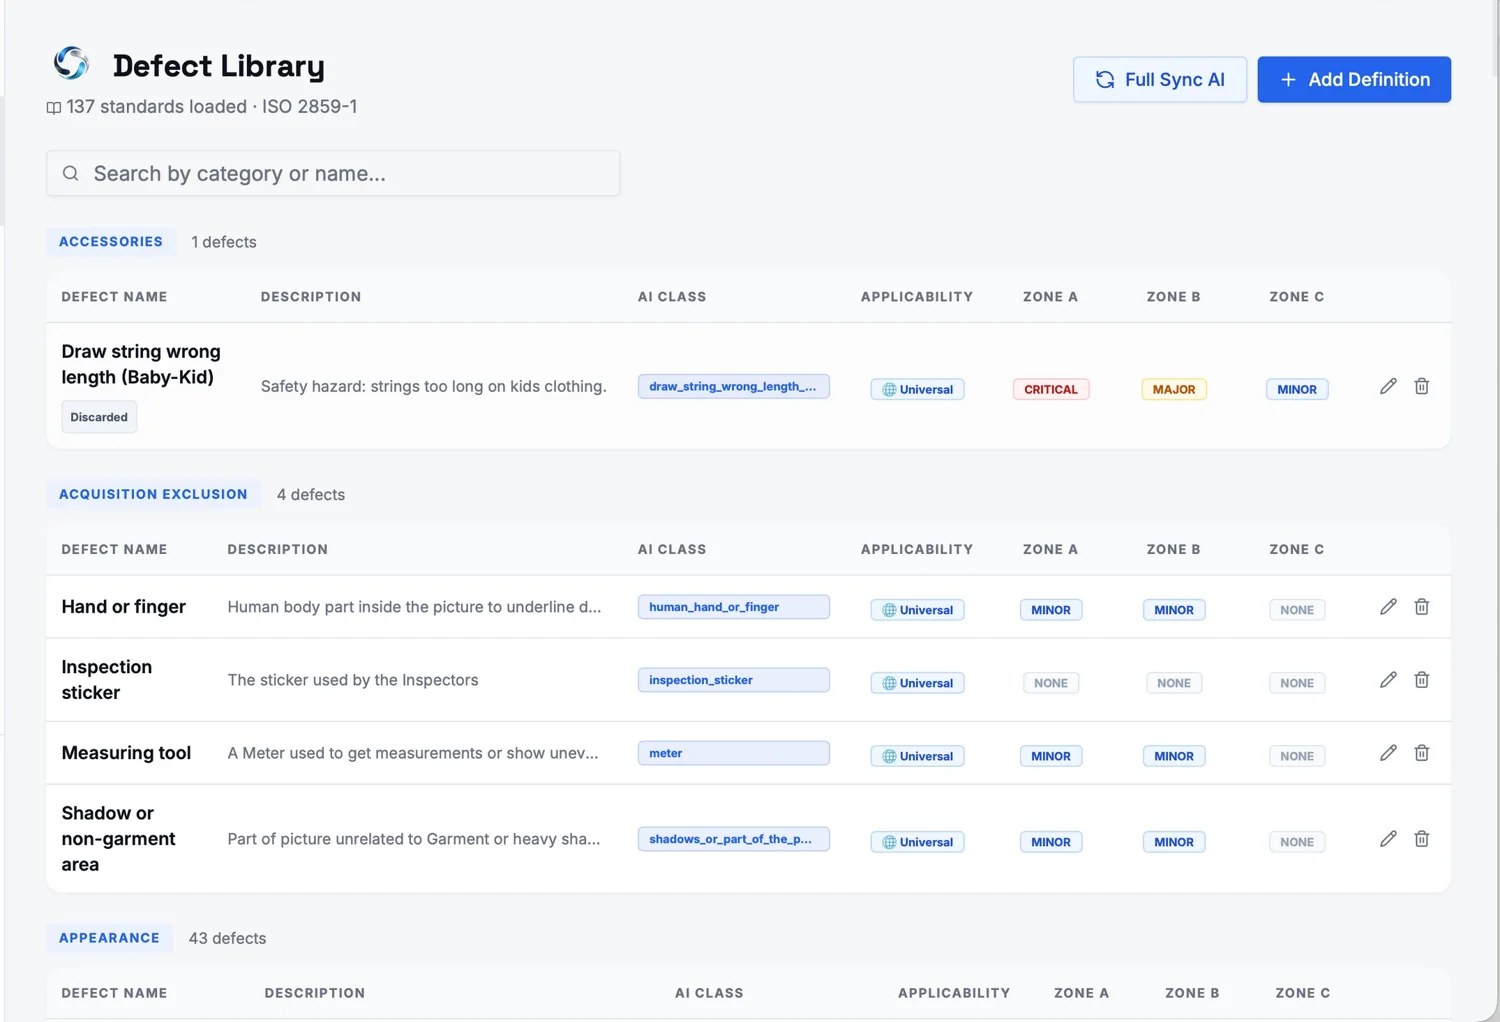Click the Universal badge in Hand or finger row
Screen dimensions: 1500x1022
pos(917,609)
